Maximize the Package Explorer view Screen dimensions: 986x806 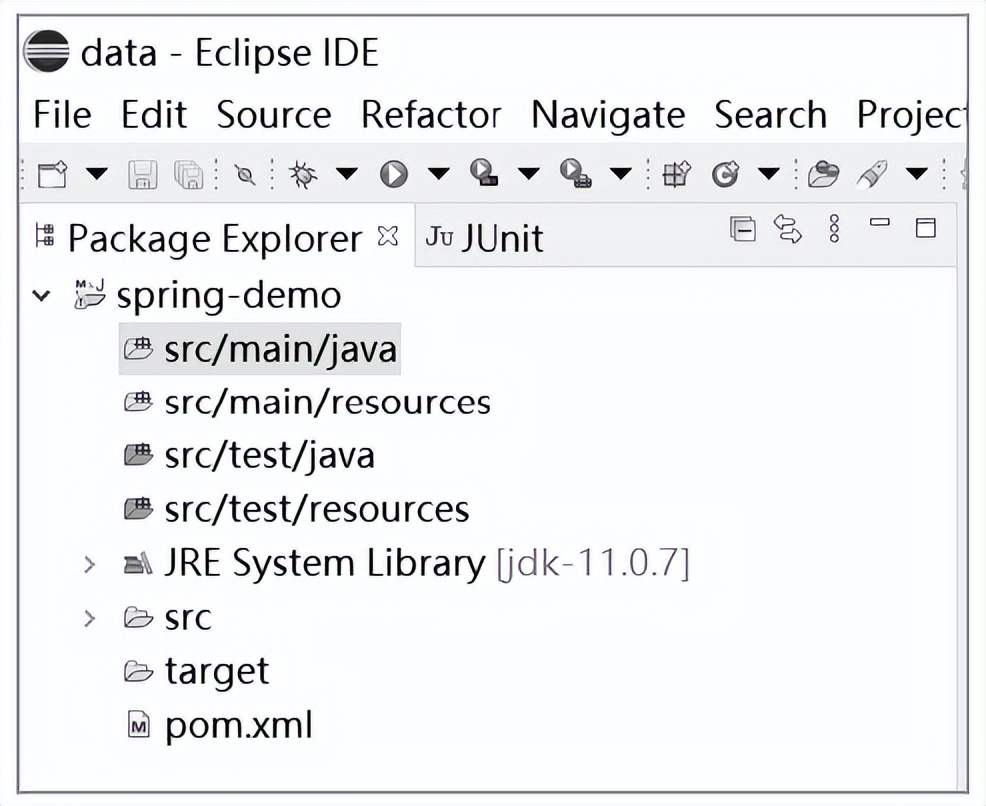coord(926,228)
